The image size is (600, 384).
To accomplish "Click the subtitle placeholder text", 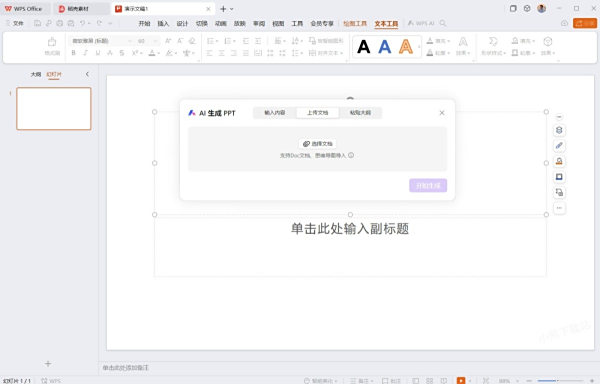I will coord(350,229).
